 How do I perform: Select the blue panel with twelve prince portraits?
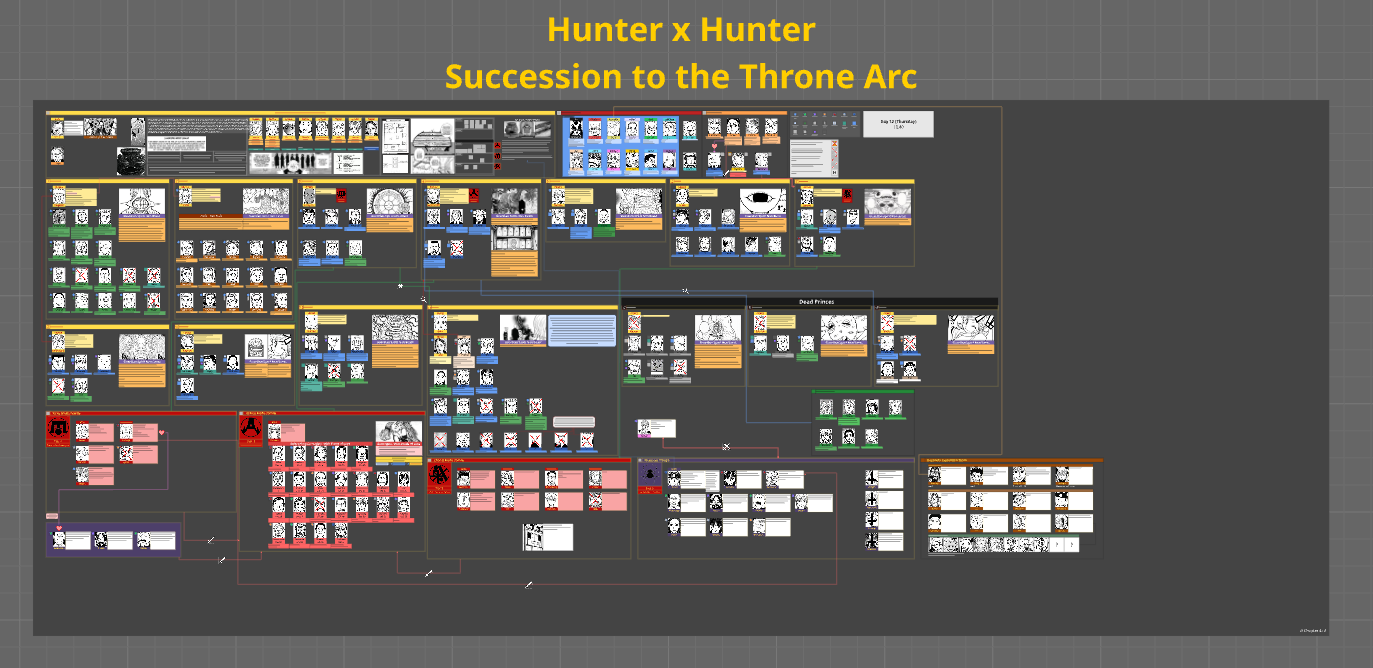(x=620, y=146)
